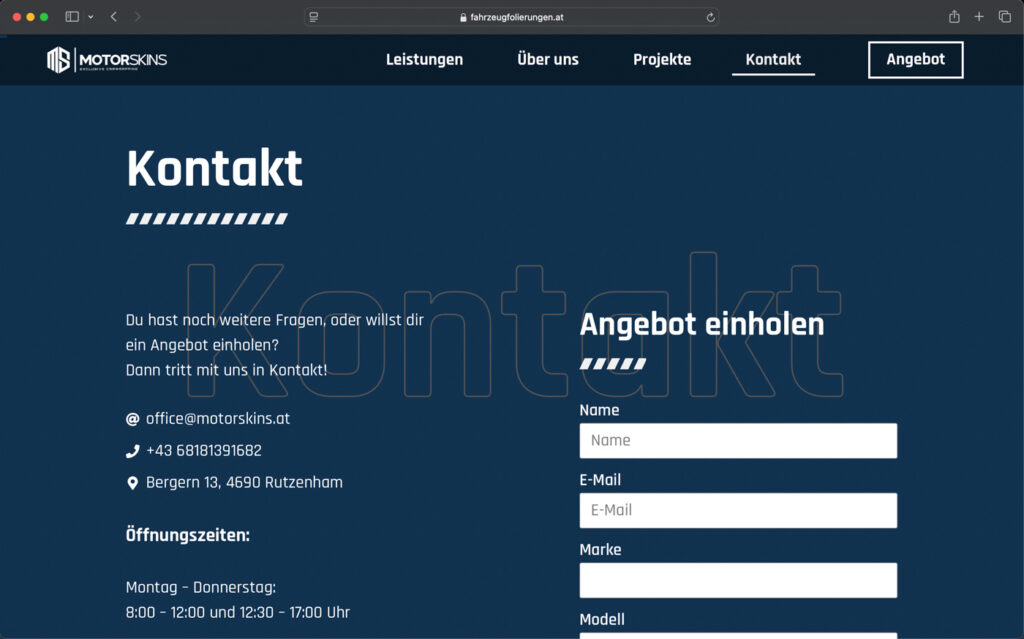Open the Safari share icon

coord(954,16)
